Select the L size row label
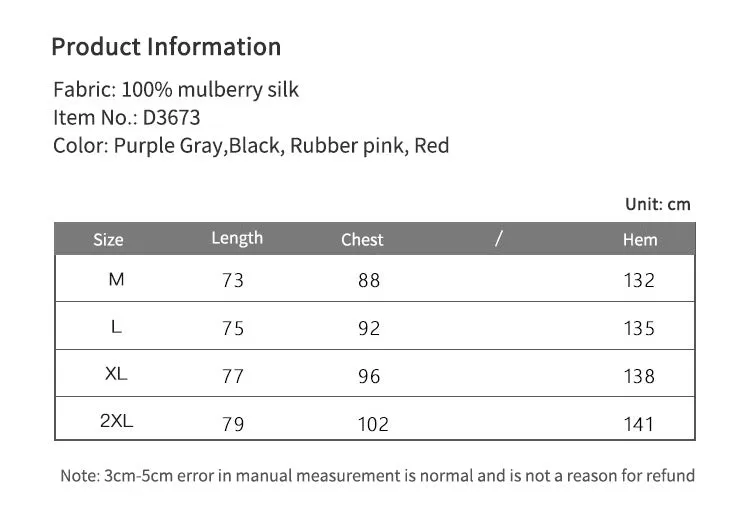 (116, 327)
